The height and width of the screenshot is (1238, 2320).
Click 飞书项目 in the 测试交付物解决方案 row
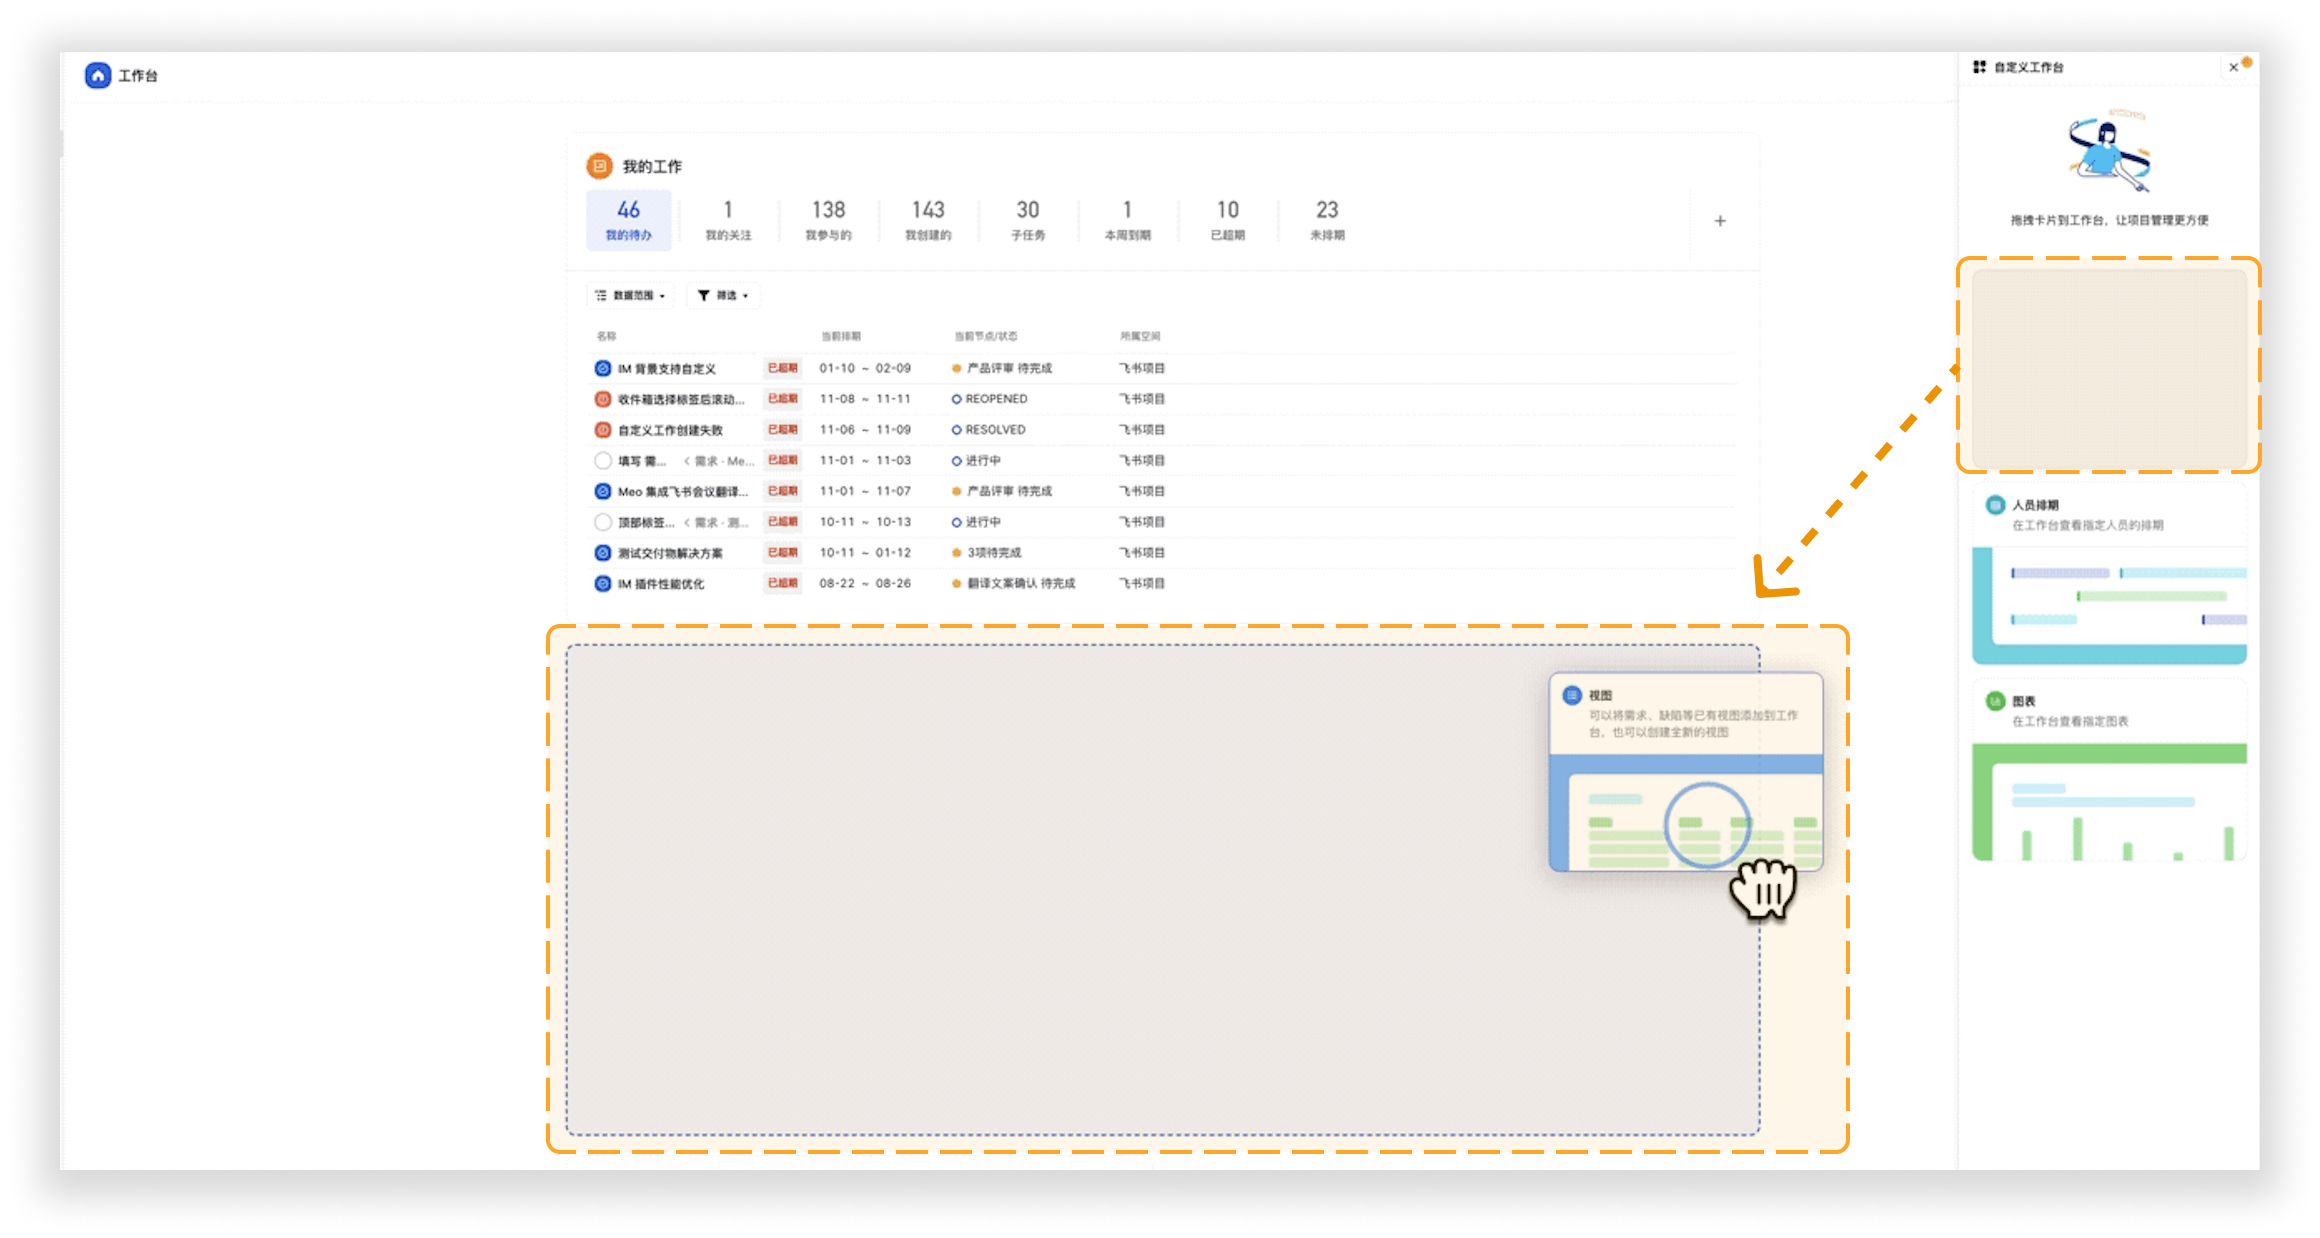(1142, 553)
